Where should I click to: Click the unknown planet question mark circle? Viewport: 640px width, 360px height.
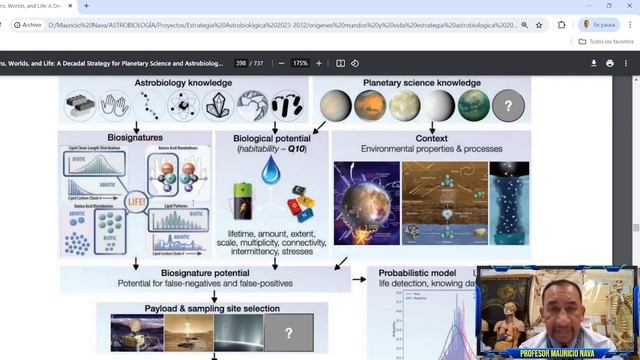pos(508,106)
